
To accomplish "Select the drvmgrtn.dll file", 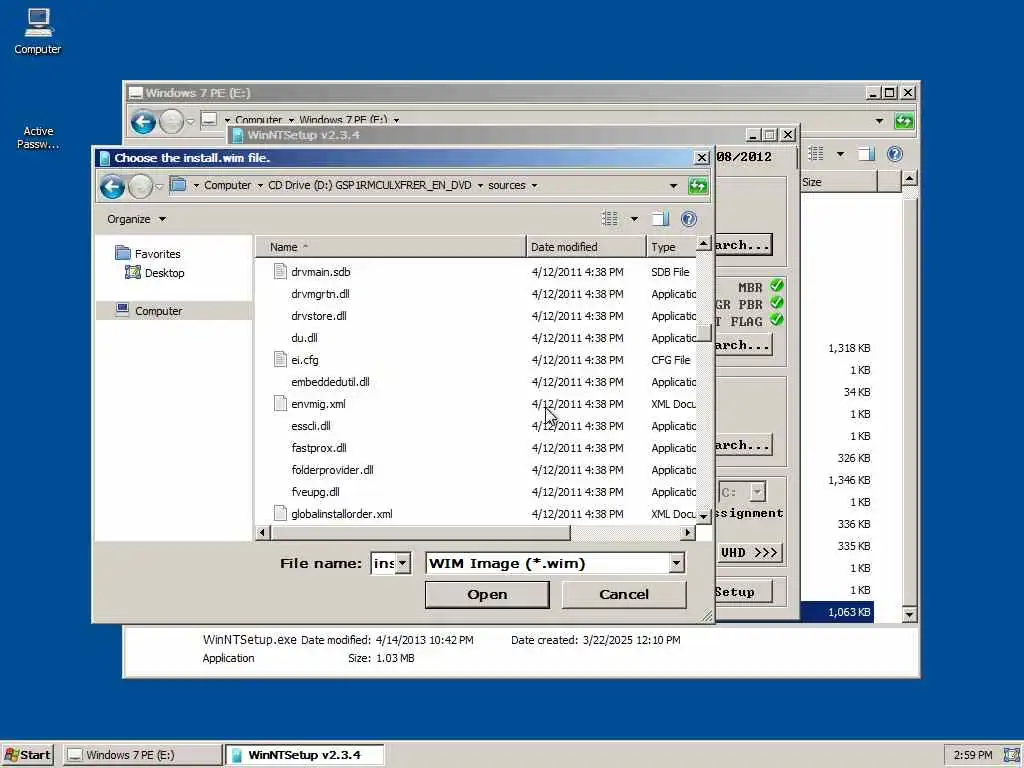I will pos(320,294).
